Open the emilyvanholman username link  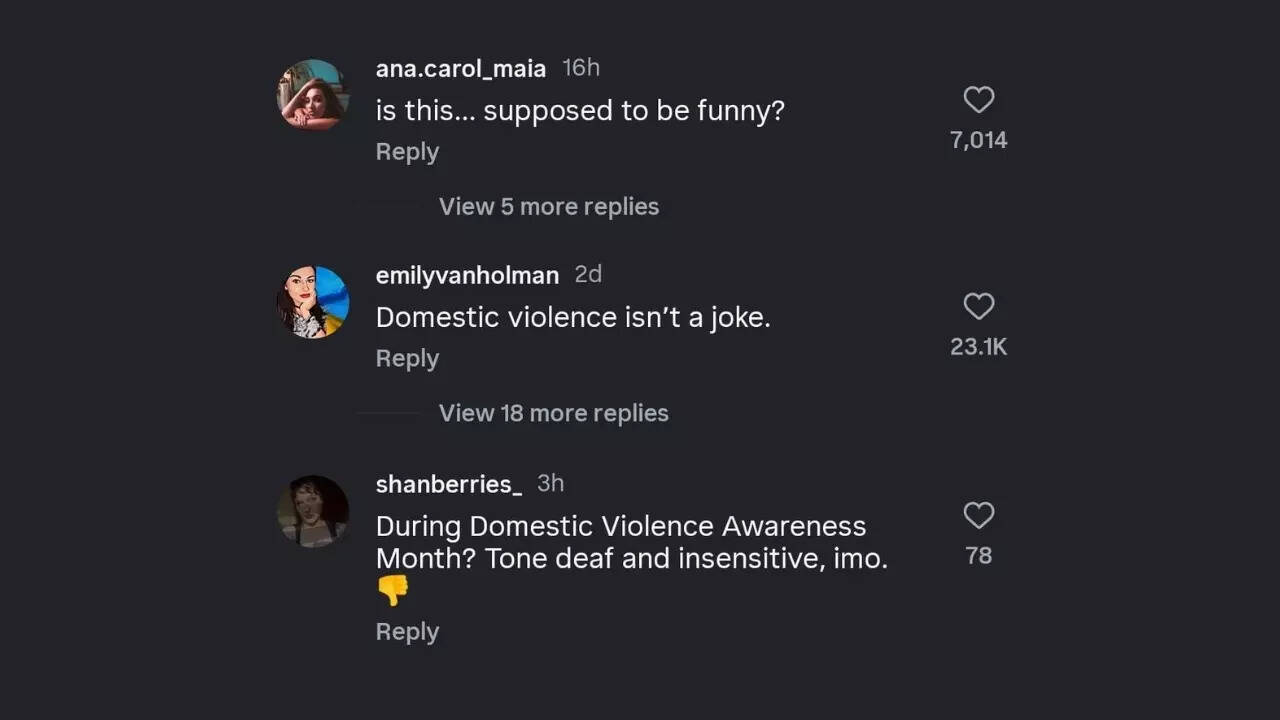[x=466, y=275]
